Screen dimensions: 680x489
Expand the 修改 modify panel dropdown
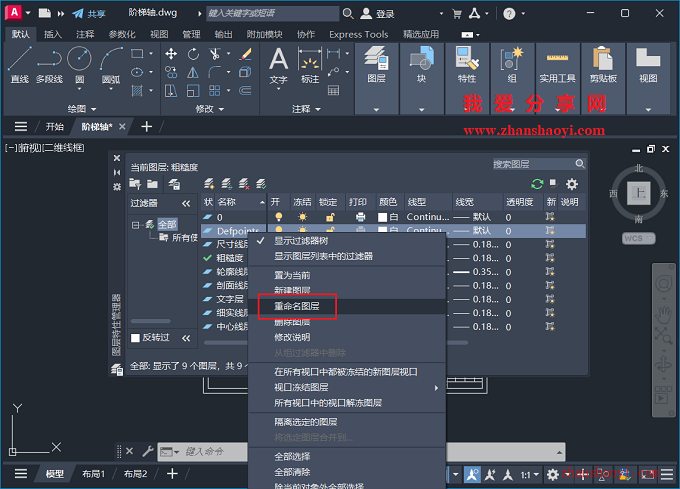click(209, 109)
